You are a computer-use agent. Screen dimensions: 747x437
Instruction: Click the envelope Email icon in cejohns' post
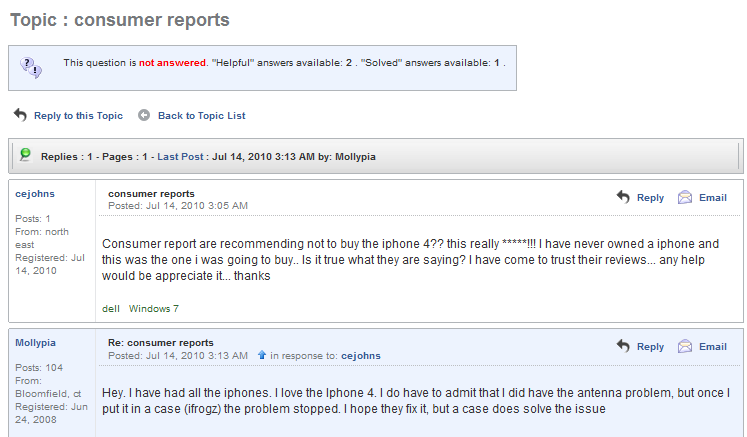(x=685, y=197)
